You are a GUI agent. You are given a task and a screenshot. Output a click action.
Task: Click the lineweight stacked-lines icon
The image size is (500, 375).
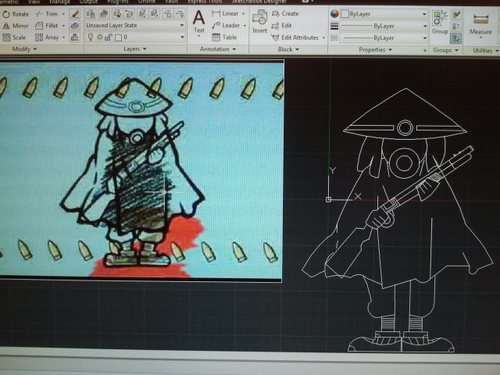(334, 26)
